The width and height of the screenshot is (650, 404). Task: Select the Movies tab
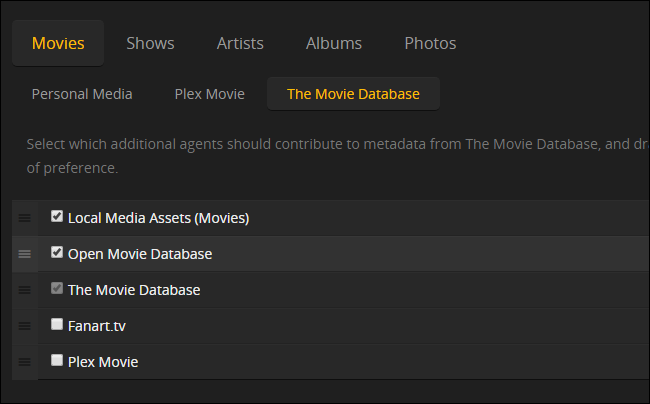pyautogui.click(x=58, y=43)
